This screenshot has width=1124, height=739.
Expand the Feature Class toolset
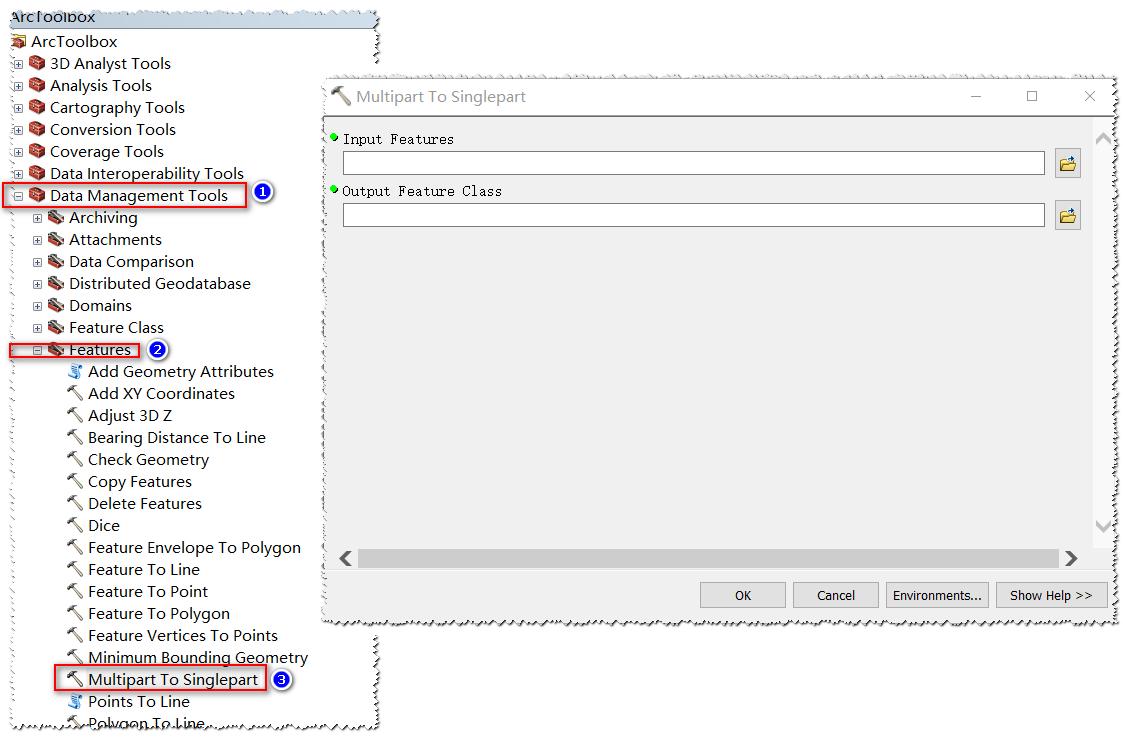pyautogui.click(x=37, y=329)
